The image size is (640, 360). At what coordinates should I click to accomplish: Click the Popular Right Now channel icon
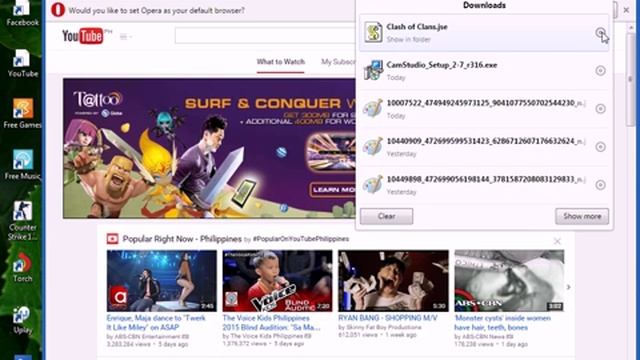click(x=112, y=239)
